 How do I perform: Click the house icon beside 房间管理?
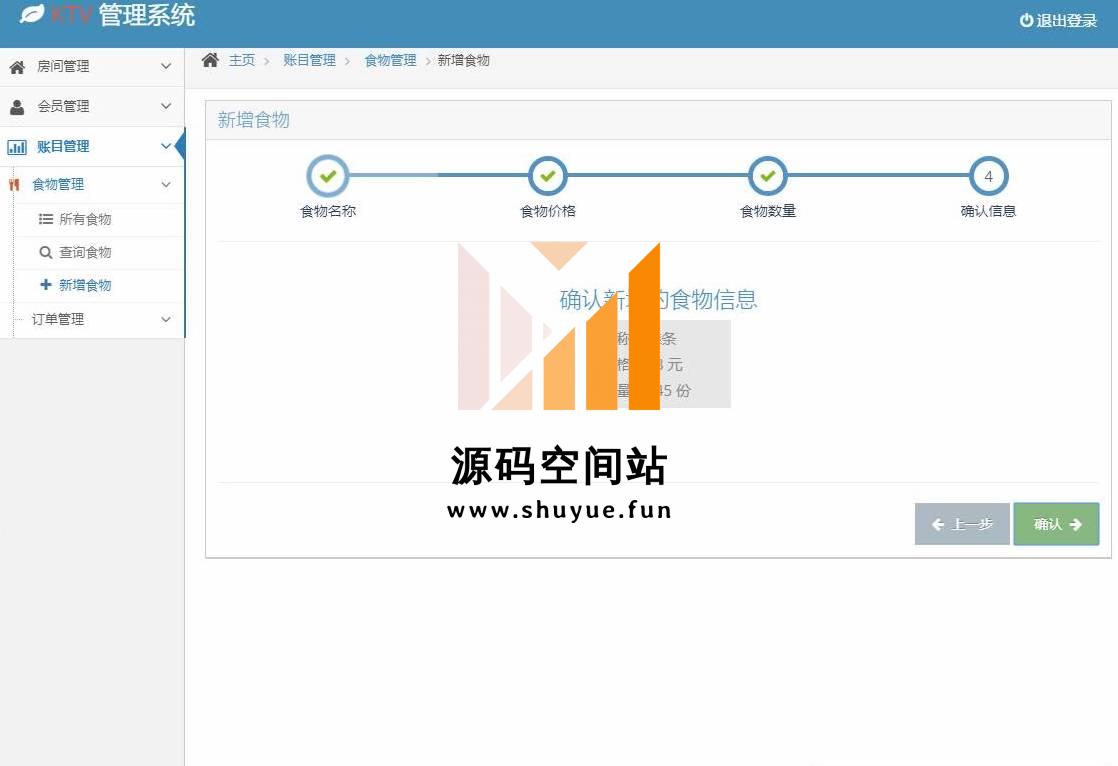[17, 67]
